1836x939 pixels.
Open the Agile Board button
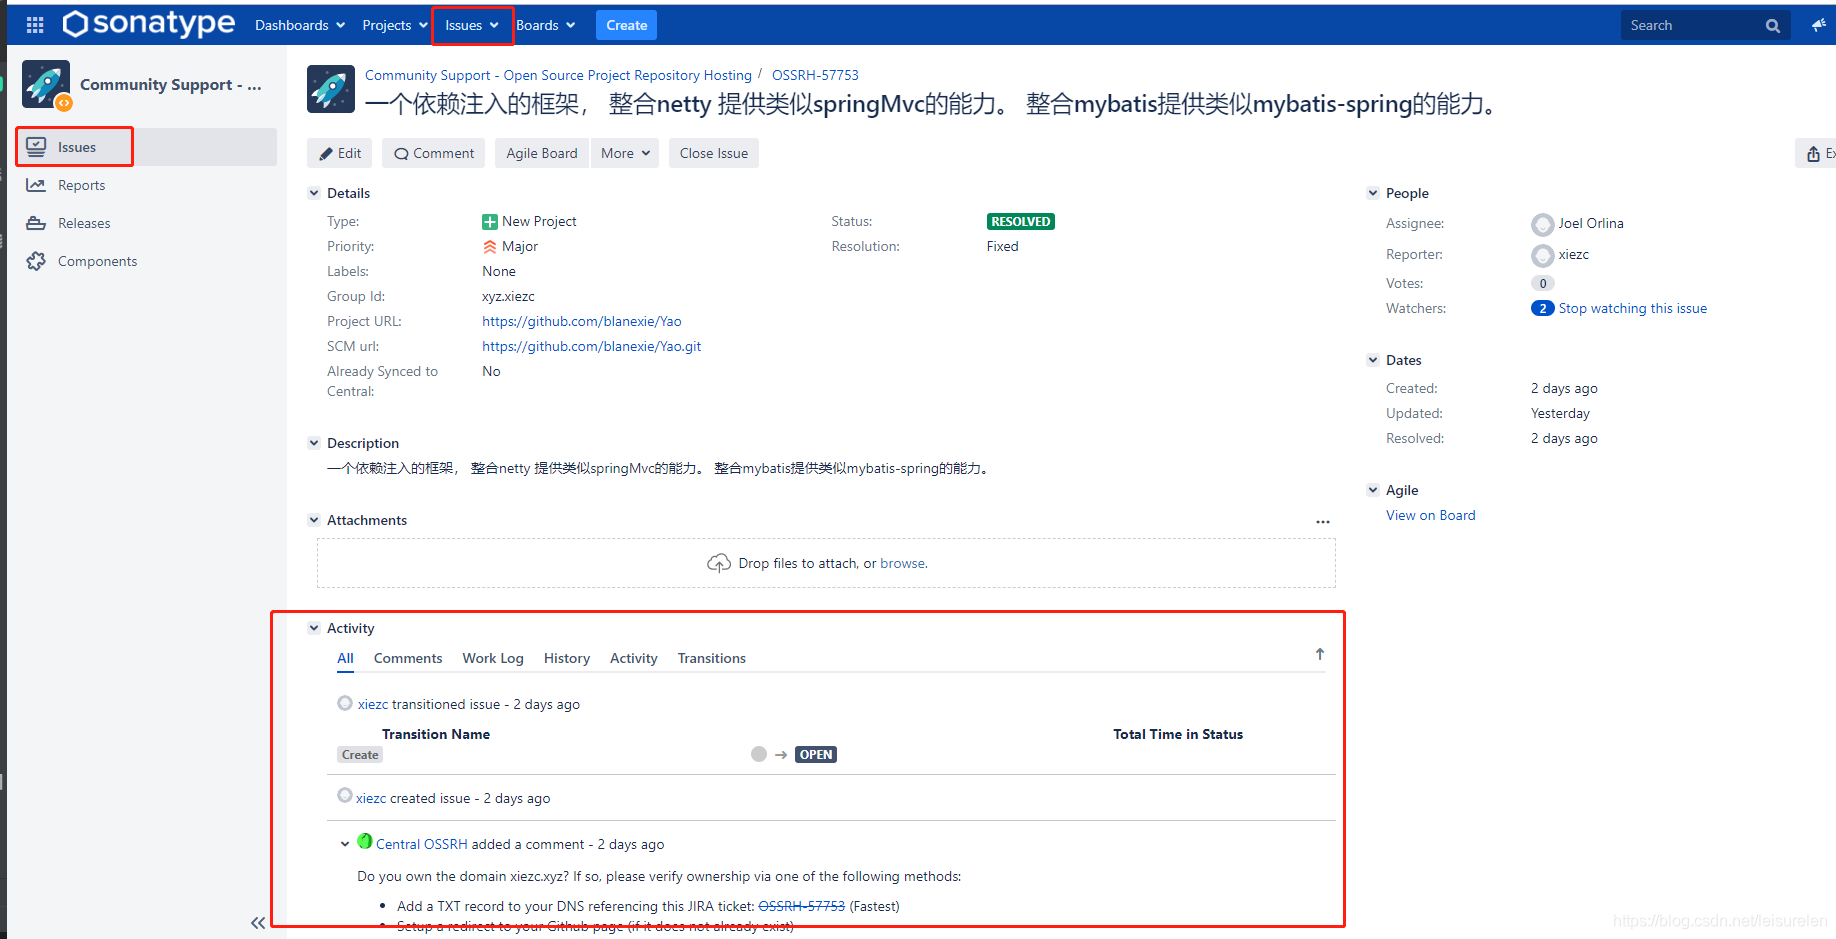tap(542, 153)
